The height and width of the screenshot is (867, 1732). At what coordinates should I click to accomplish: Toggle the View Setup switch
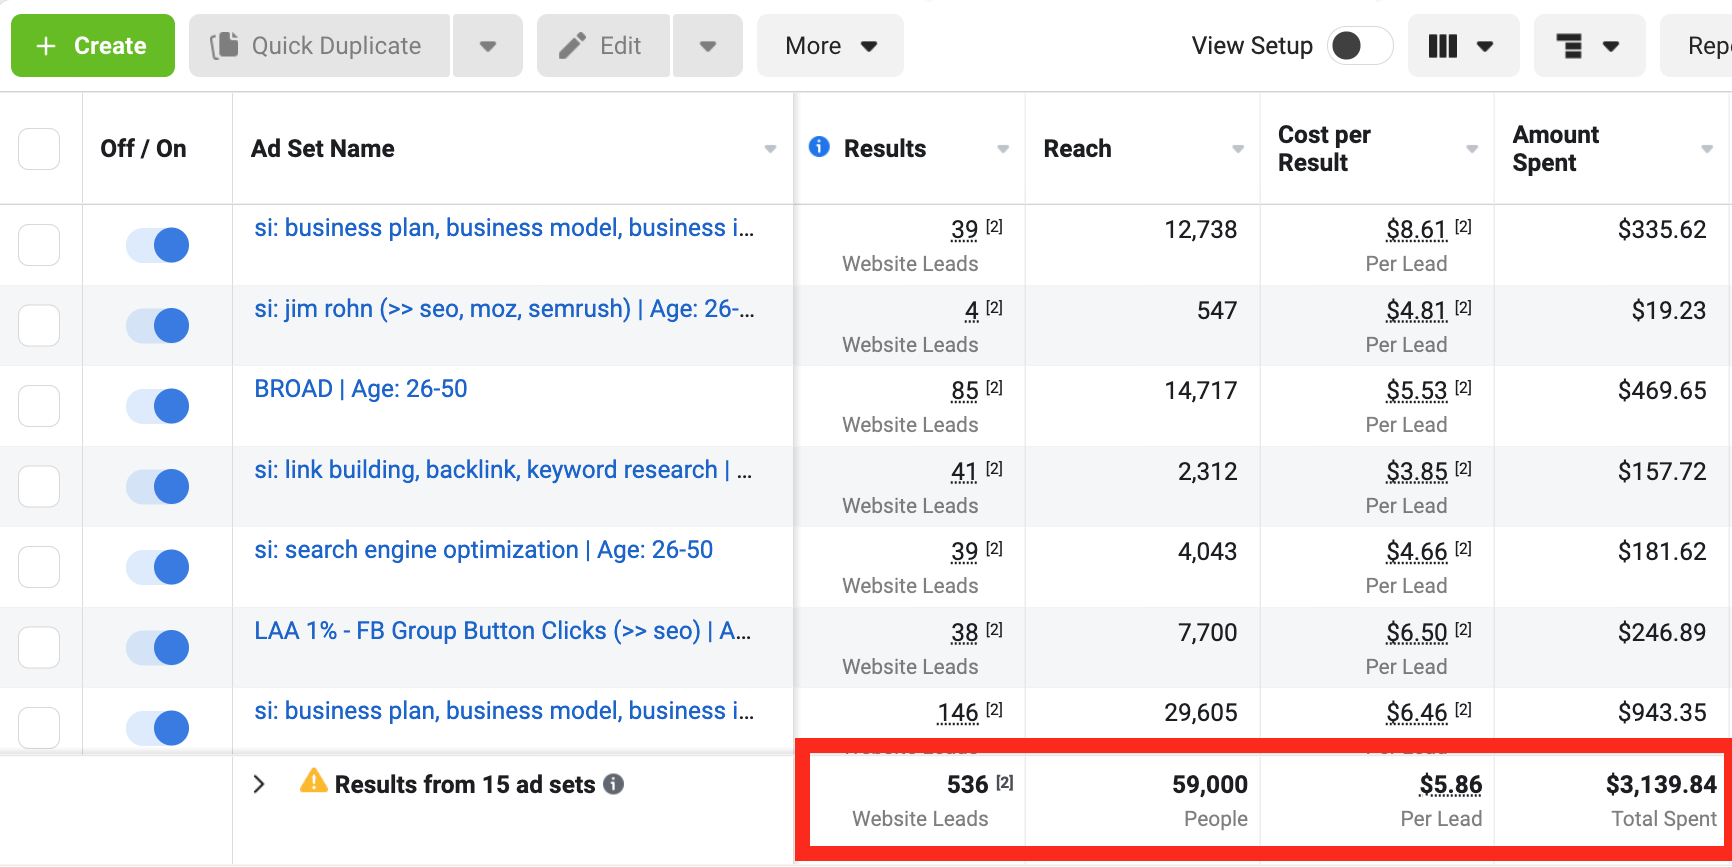pos(1359,46)
